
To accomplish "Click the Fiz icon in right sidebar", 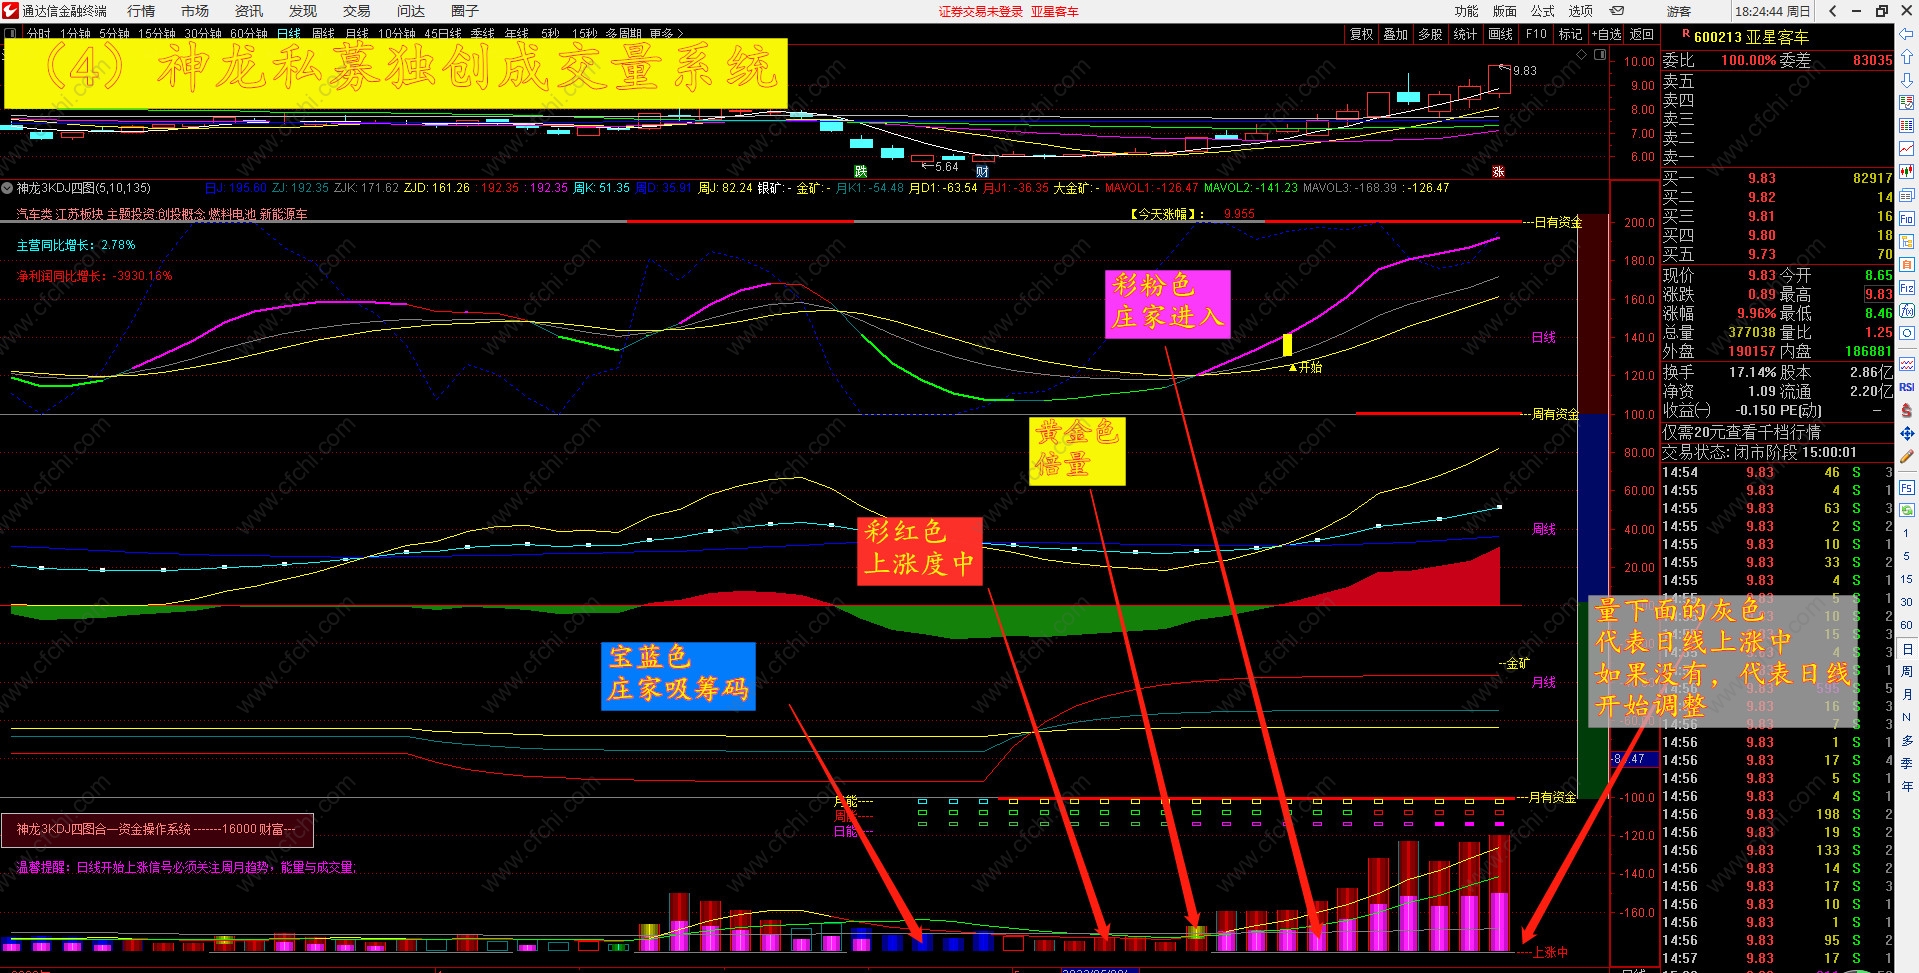I will pyautogui.click(x=1906, y=288).
